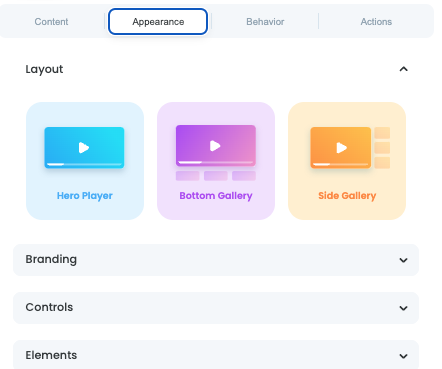Image resolution: width=442 pixels, height=369 pixels.
Task: Expand the Elements section
Action: click(x=216, y=355)
